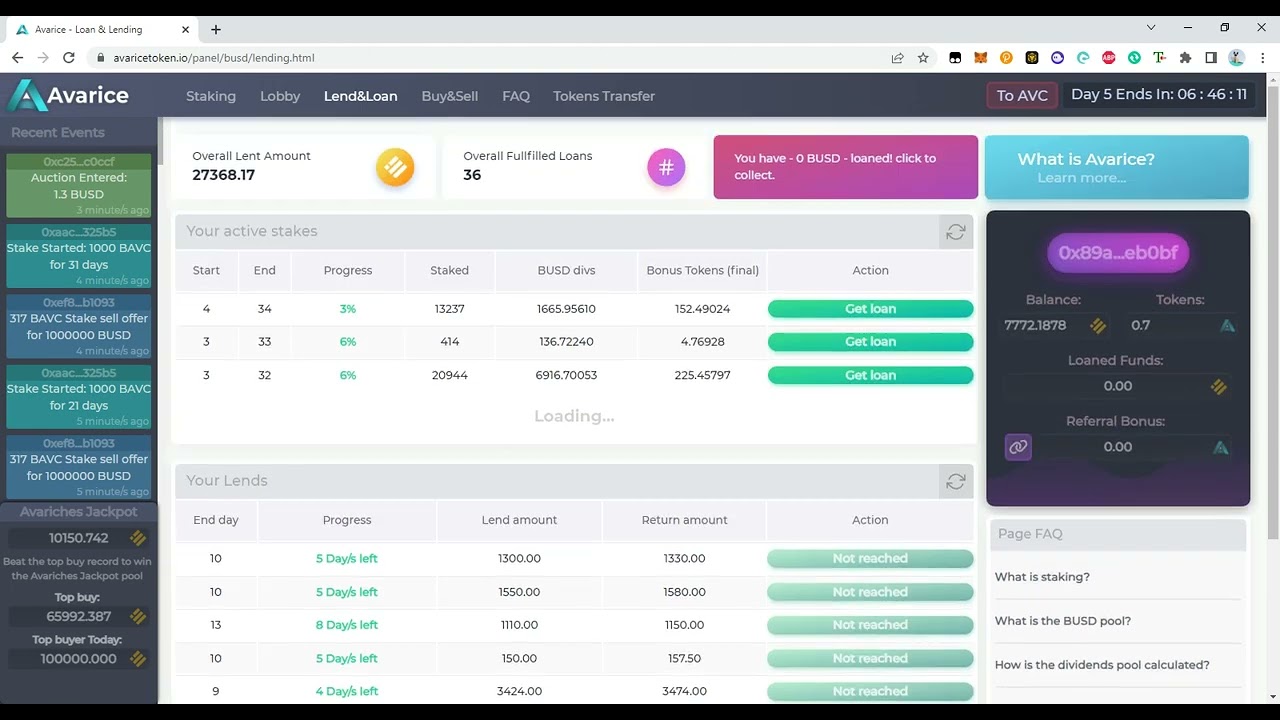Click the BUSD icon beside Top buy 65992.387

point(138,617)
